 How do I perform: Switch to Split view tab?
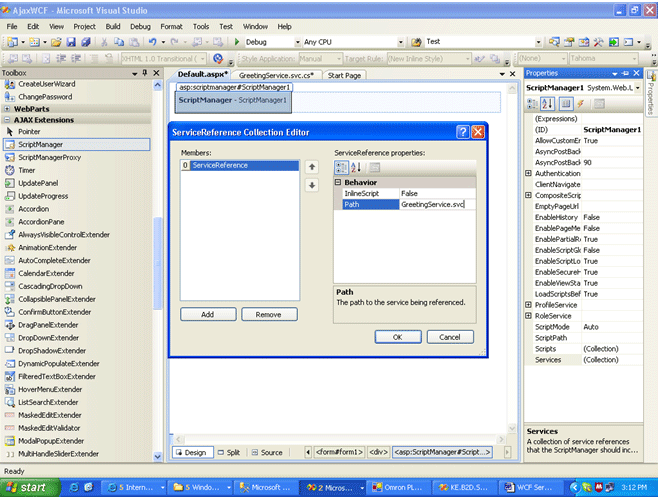point(229,453)
